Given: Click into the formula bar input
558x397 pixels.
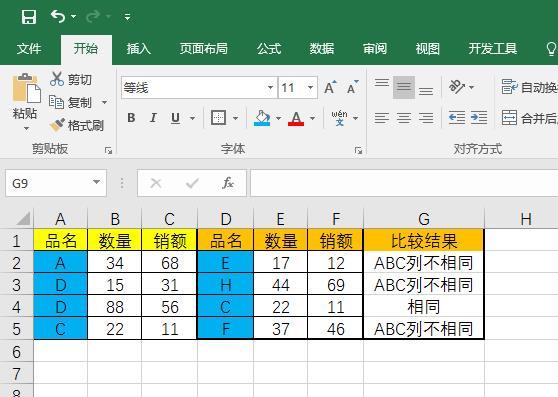Looking at the screenshot, I should coord(404,183).
